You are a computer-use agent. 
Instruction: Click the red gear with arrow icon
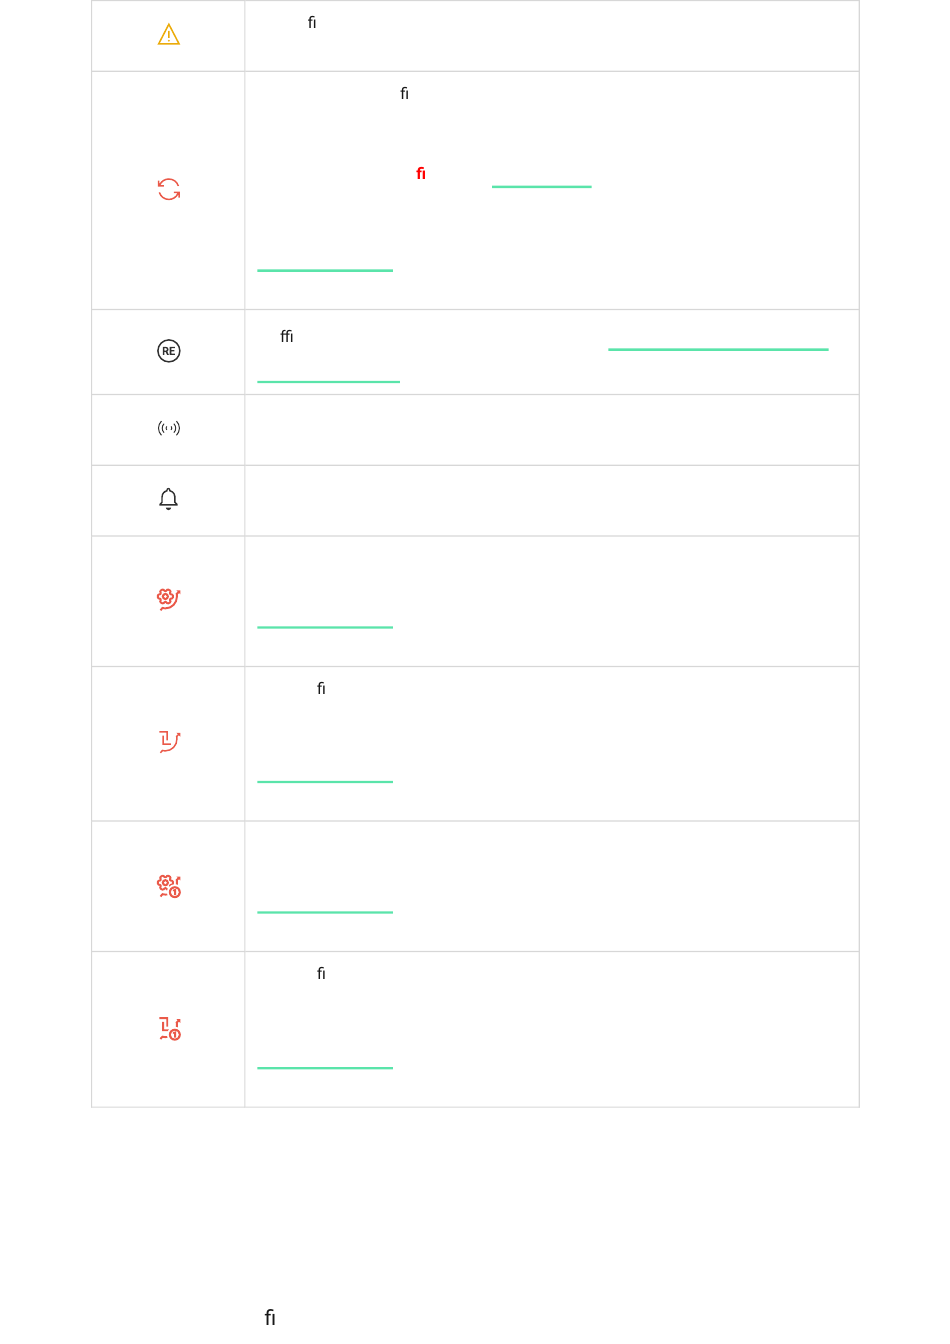[169, 599]
